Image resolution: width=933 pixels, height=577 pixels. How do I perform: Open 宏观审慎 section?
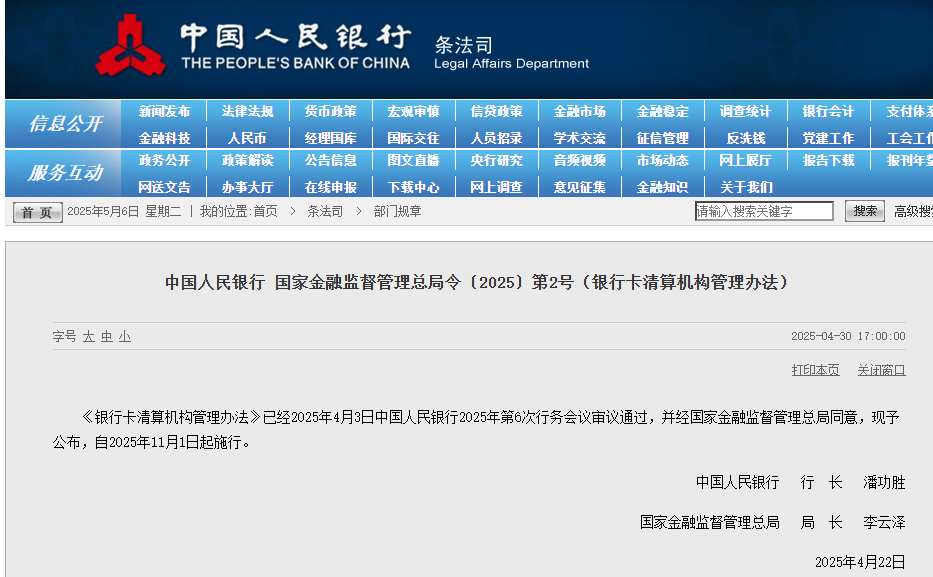[414, 111]
